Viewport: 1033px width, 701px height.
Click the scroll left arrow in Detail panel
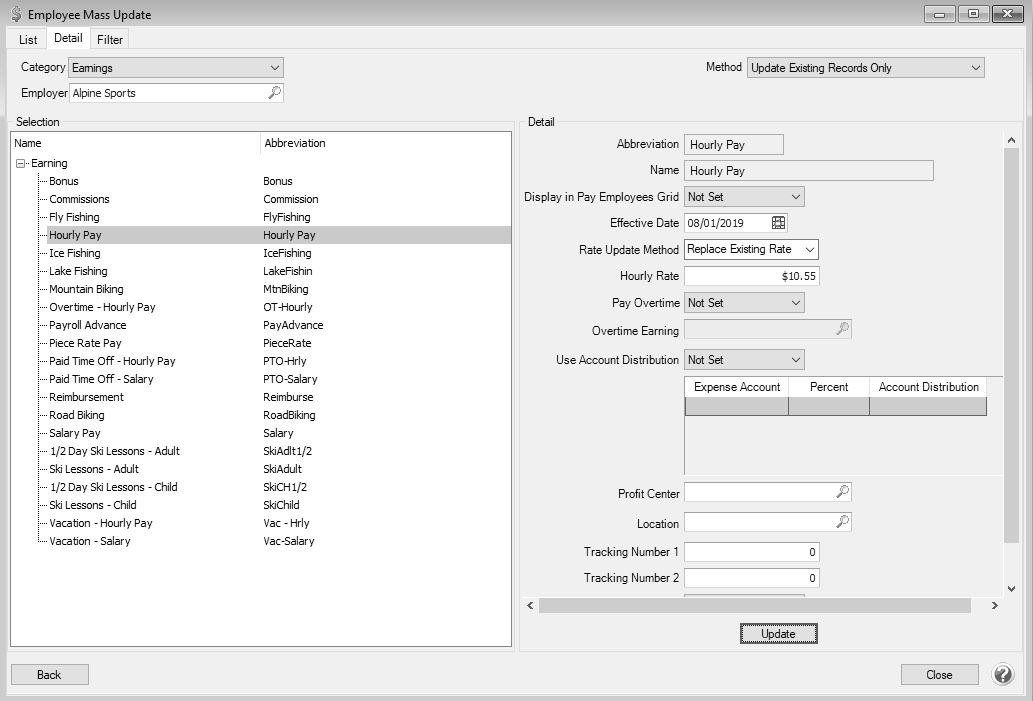(x=530, y=605)
